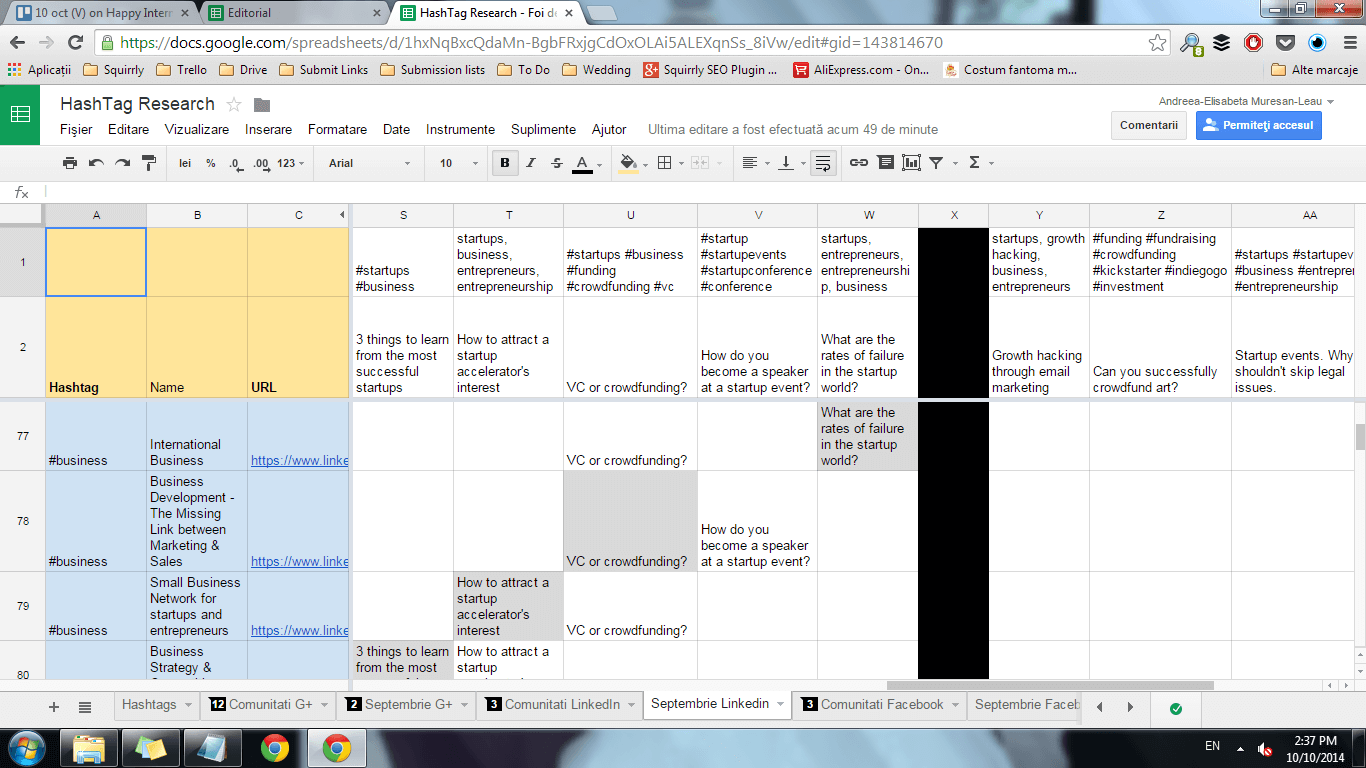Image resolution: width=1366 pixels, height=768 pixels.
Task: Move document using the folder icon
Action: (x=262, y=105)
